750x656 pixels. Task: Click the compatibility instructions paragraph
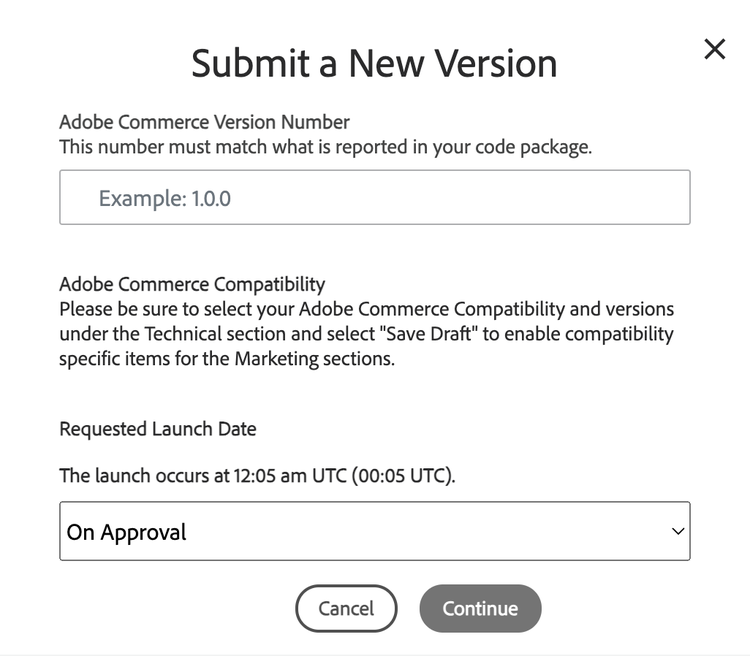366,333
